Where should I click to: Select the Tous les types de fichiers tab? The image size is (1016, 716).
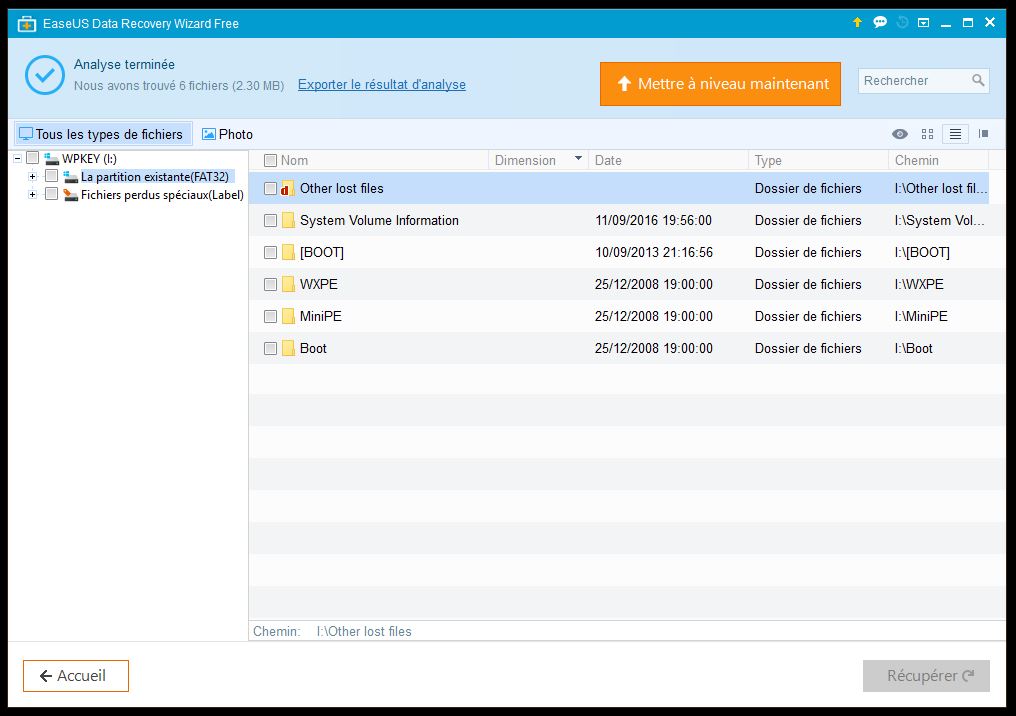pos(104,134)
